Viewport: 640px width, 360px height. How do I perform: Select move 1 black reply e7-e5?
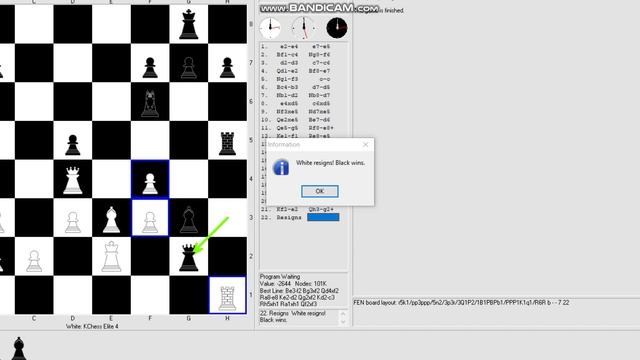[321, 47]
